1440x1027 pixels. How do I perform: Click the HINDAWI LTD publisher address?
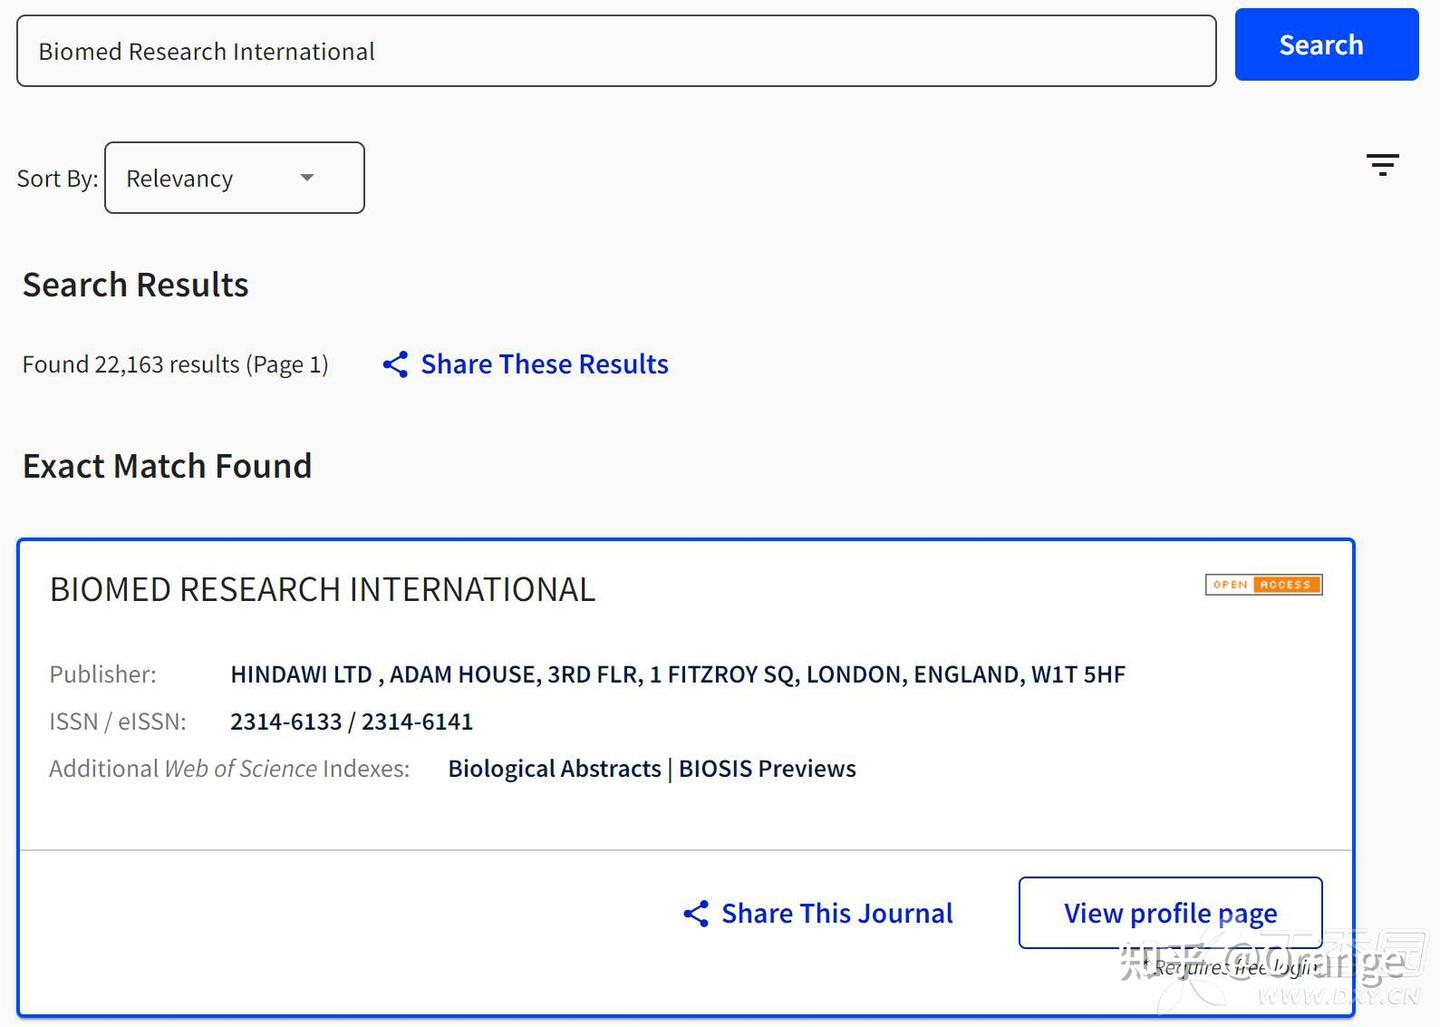click(x=677, y=675)
